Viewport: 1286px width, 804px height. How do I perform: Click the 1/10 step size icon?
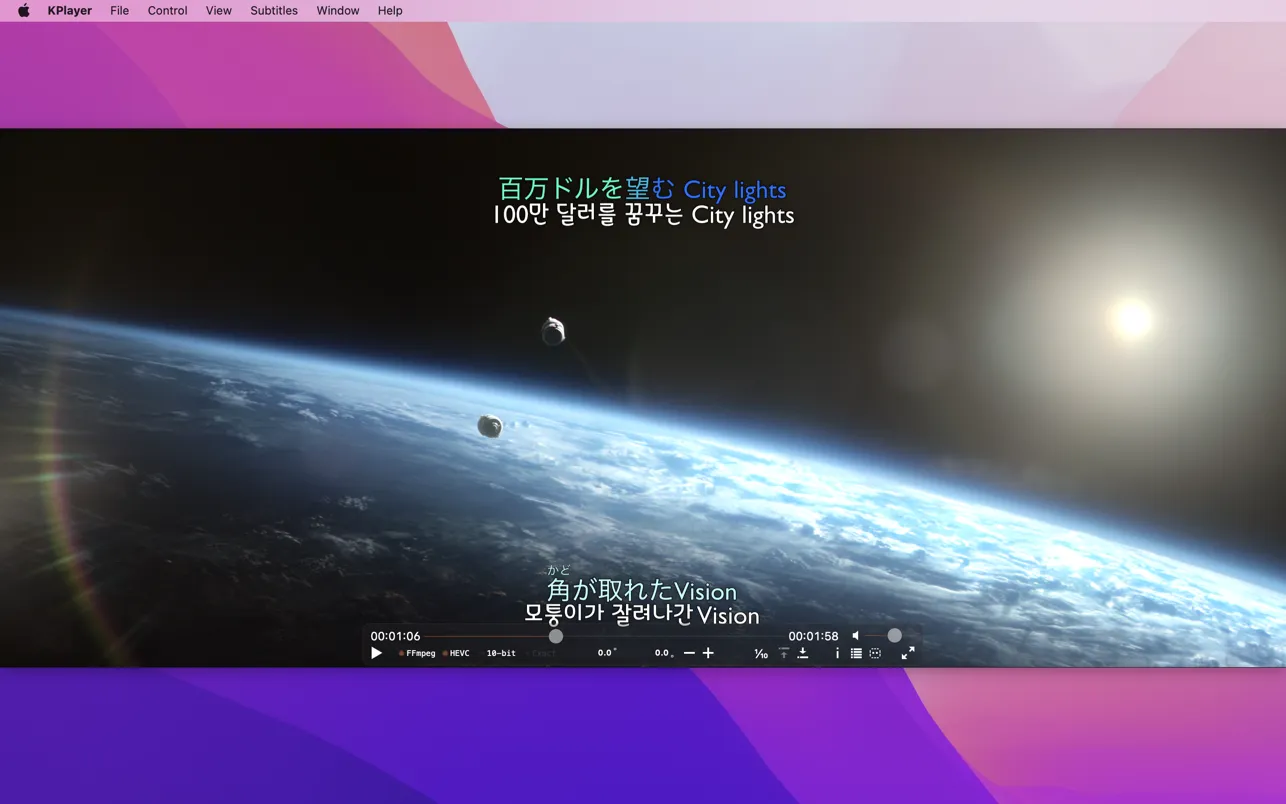tap(761, 653)
